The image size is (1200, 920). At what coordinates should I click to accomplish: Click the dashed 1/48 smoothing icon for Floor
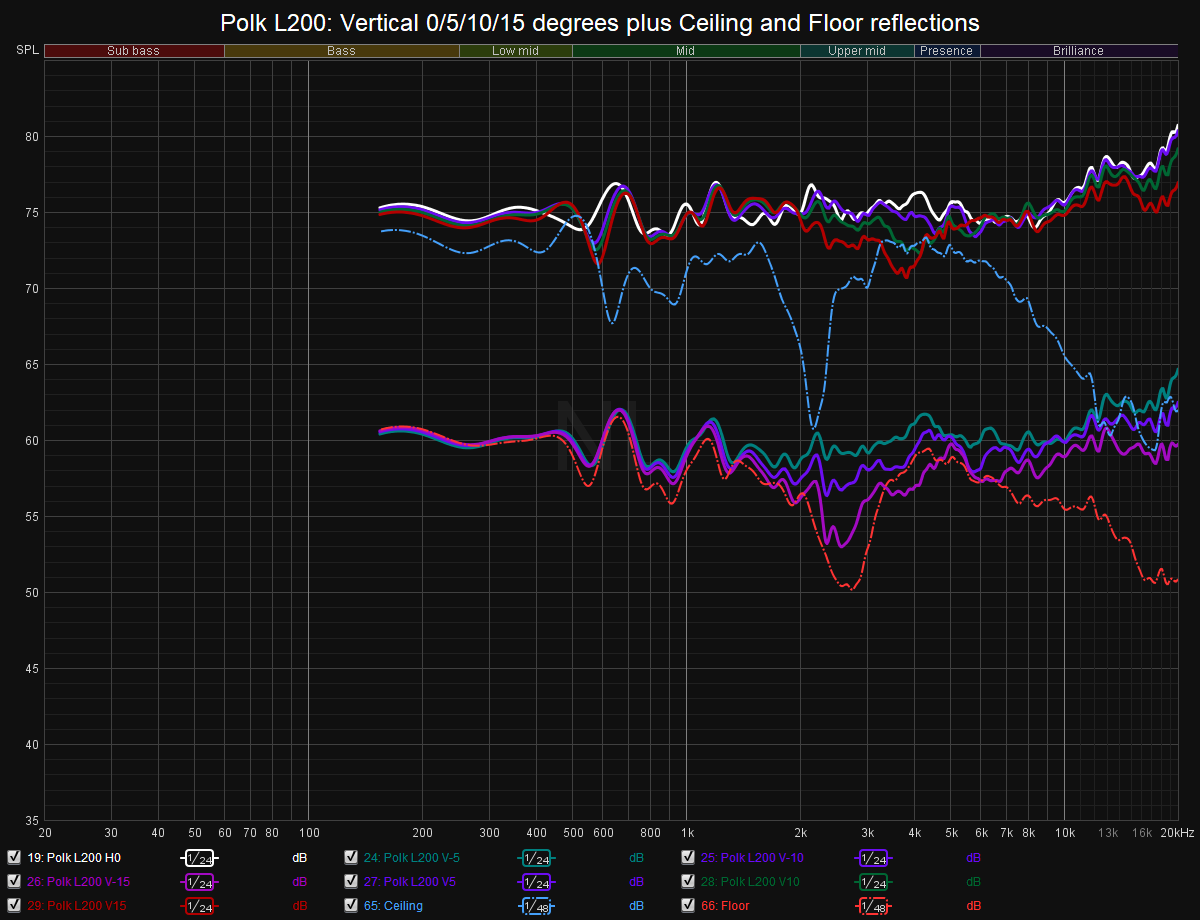873,906
